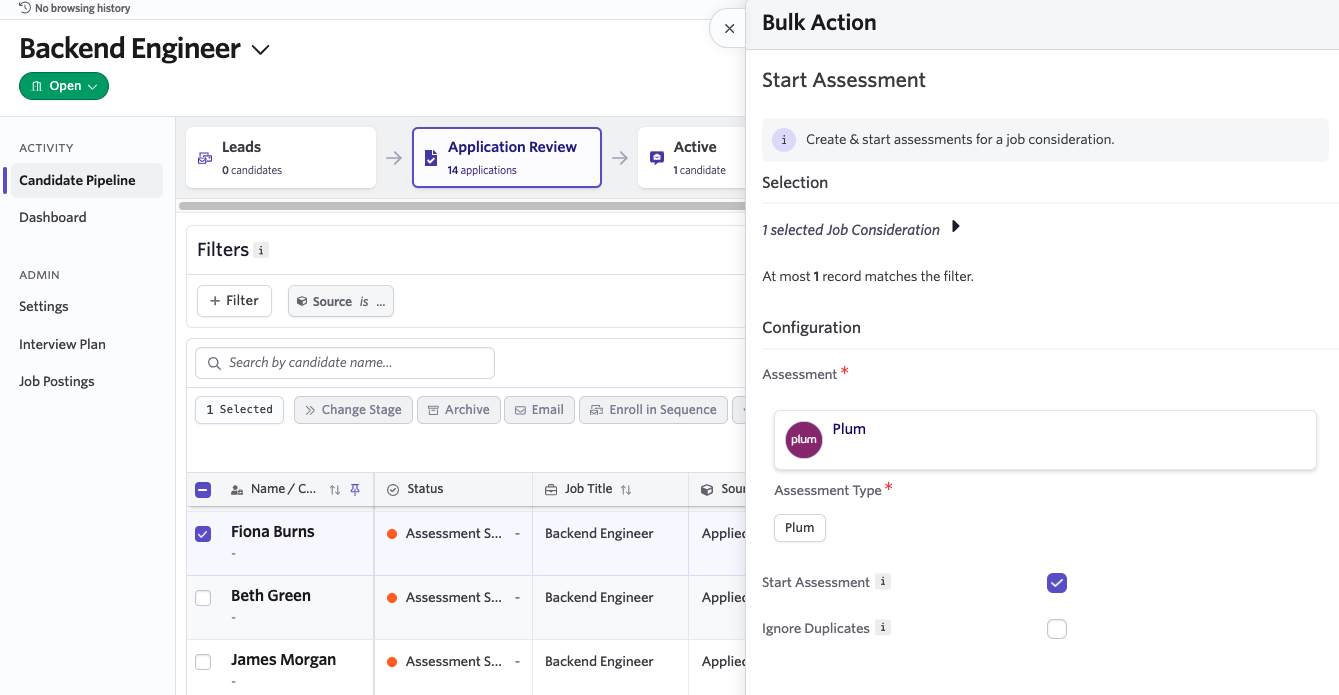Click info icon next to Start Assessment
The height and width of the screenshot is (695, 1339).
tap(882, 582)
